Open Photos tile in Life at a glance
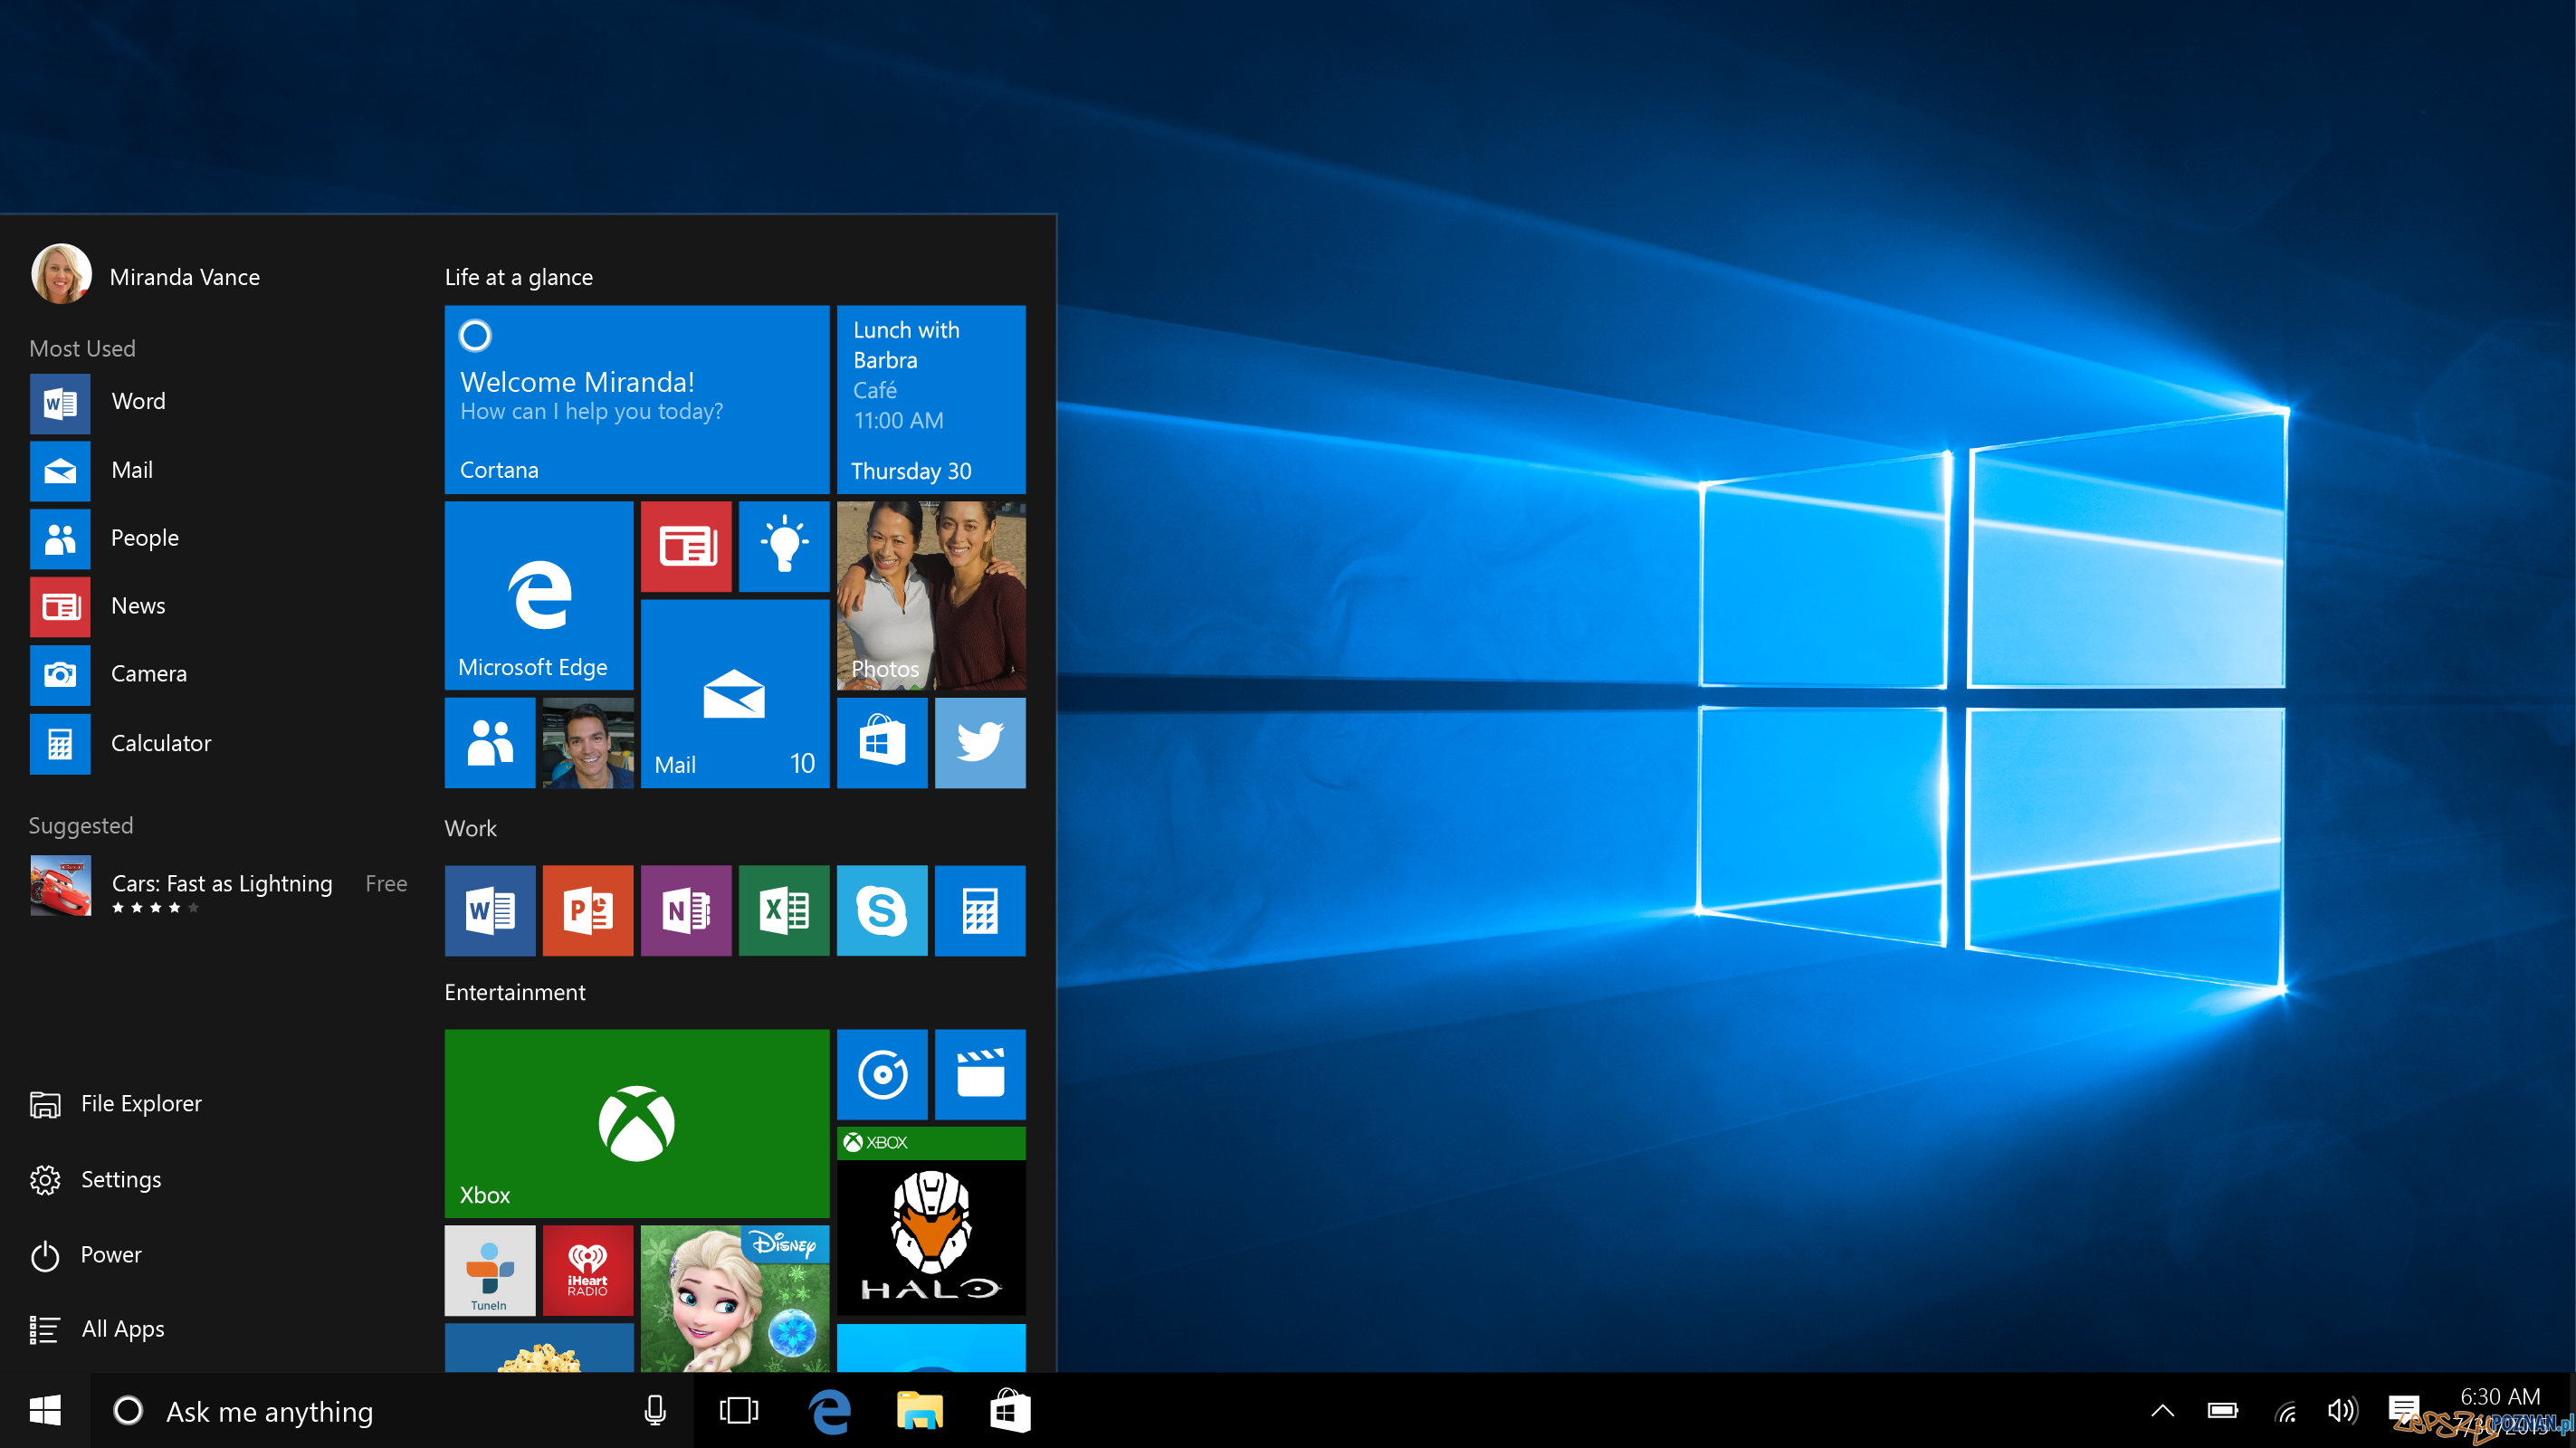This screenshot has height=1448, width=2576. click(x=932, y=591)
